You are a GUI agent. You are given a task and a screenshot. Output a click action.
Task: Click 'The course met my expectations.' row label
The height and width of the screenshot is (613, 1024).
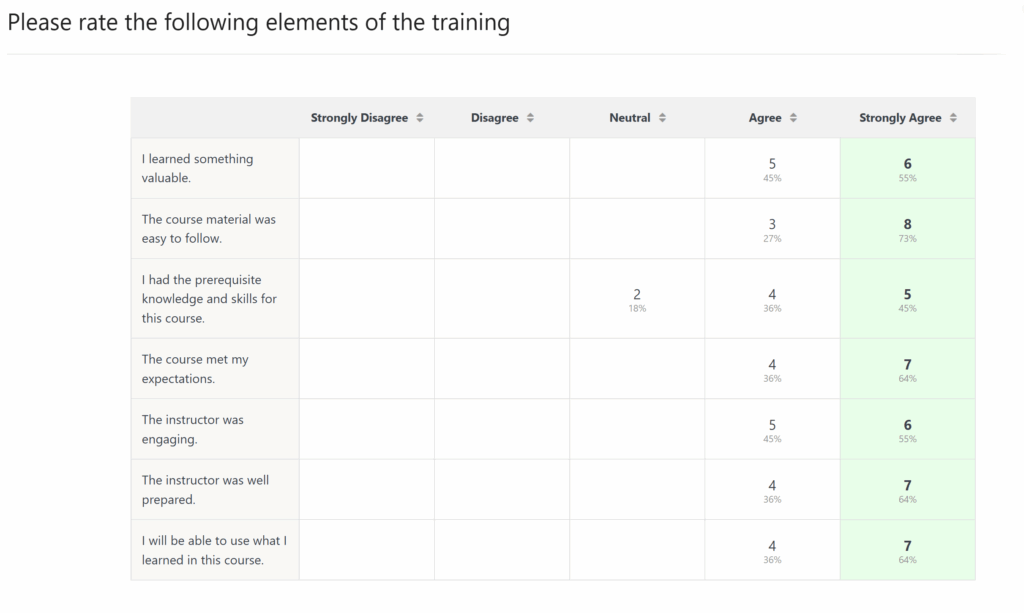click(195, 369)
